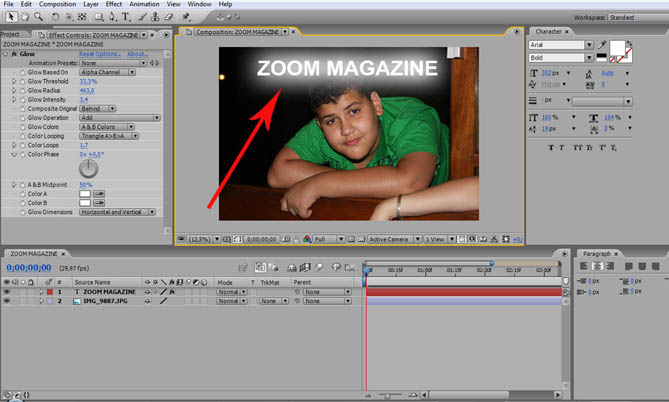Select the Eraser tool

pyautogui.click(x=170, y=17)
